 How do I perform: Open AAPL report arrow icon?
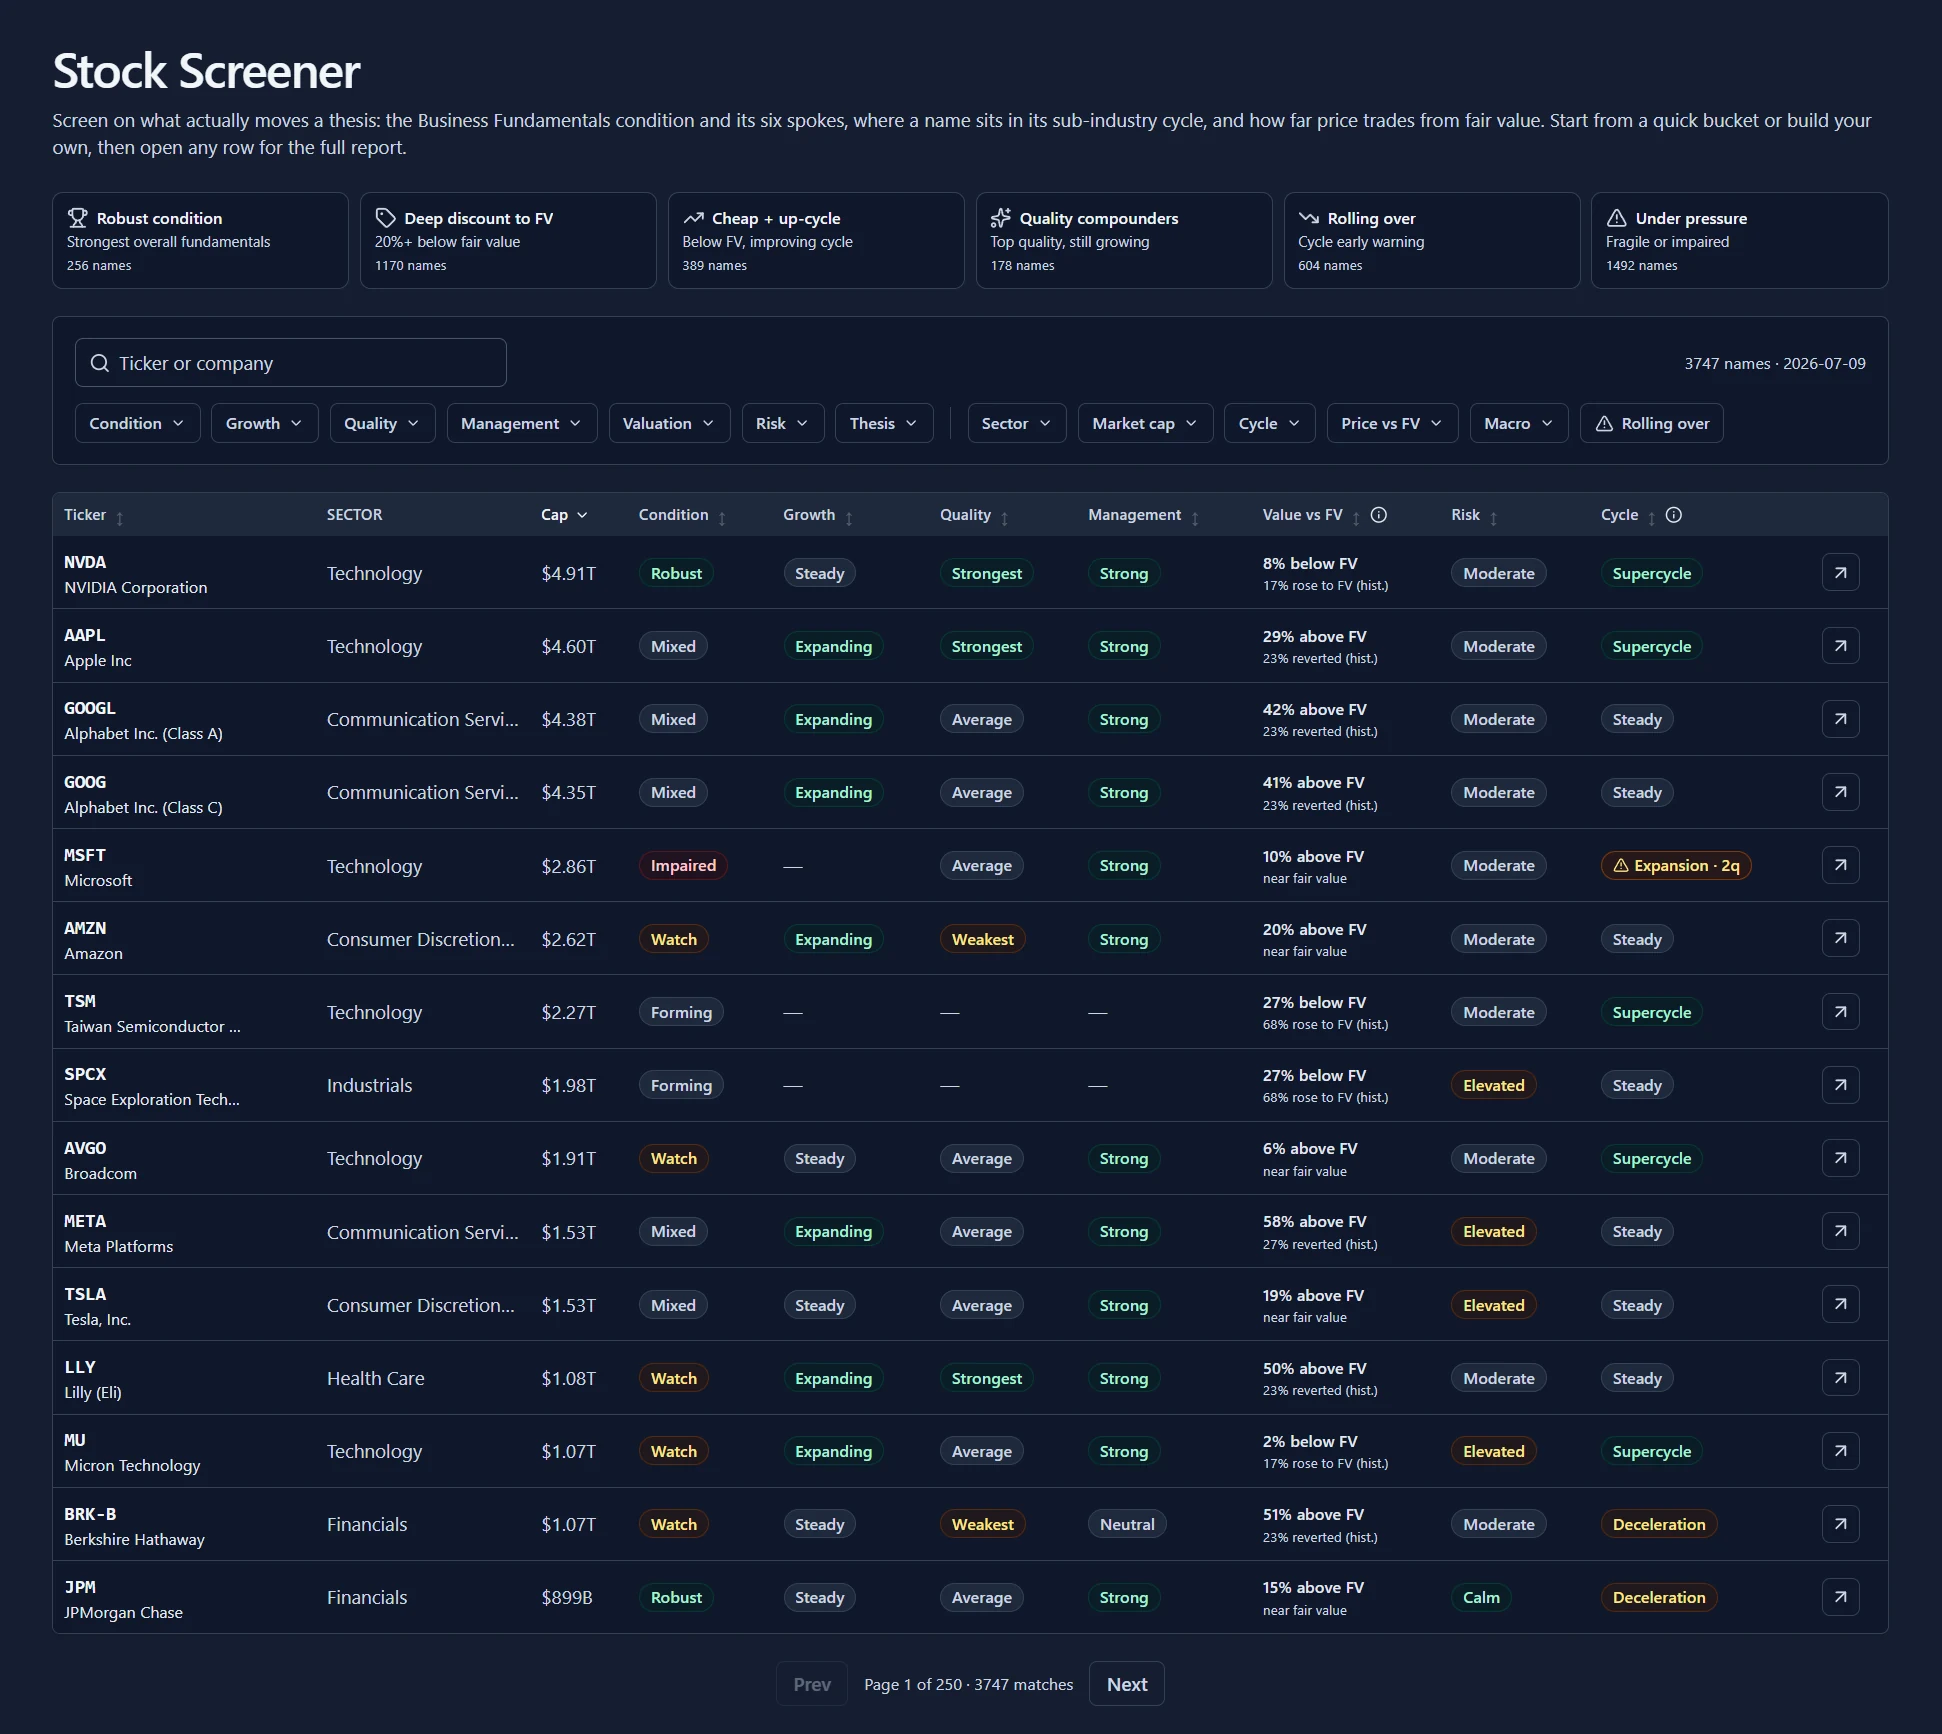1840,646
